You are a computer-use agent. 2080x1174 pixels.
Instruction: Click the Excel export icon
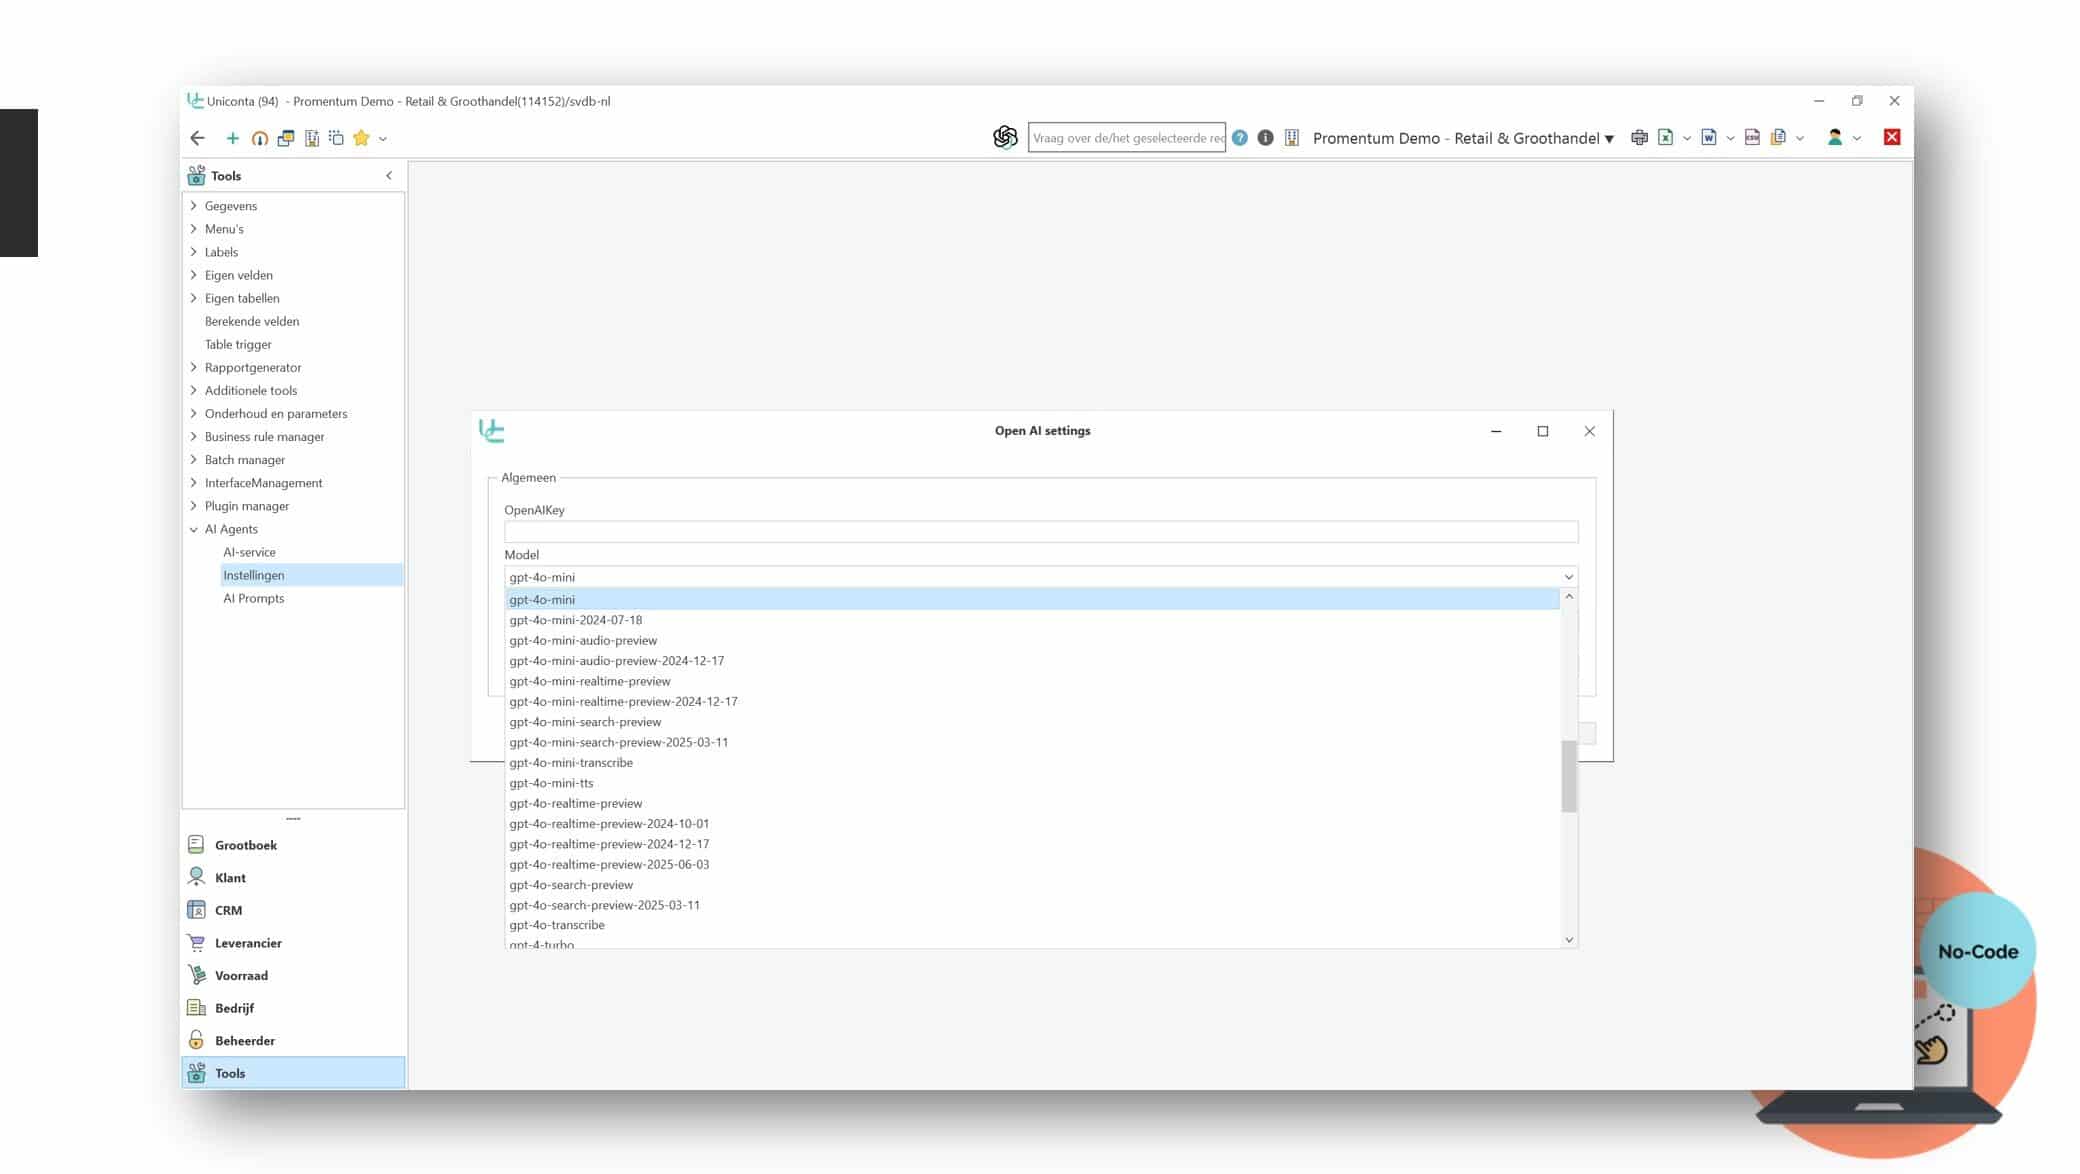pos(1665,138)
